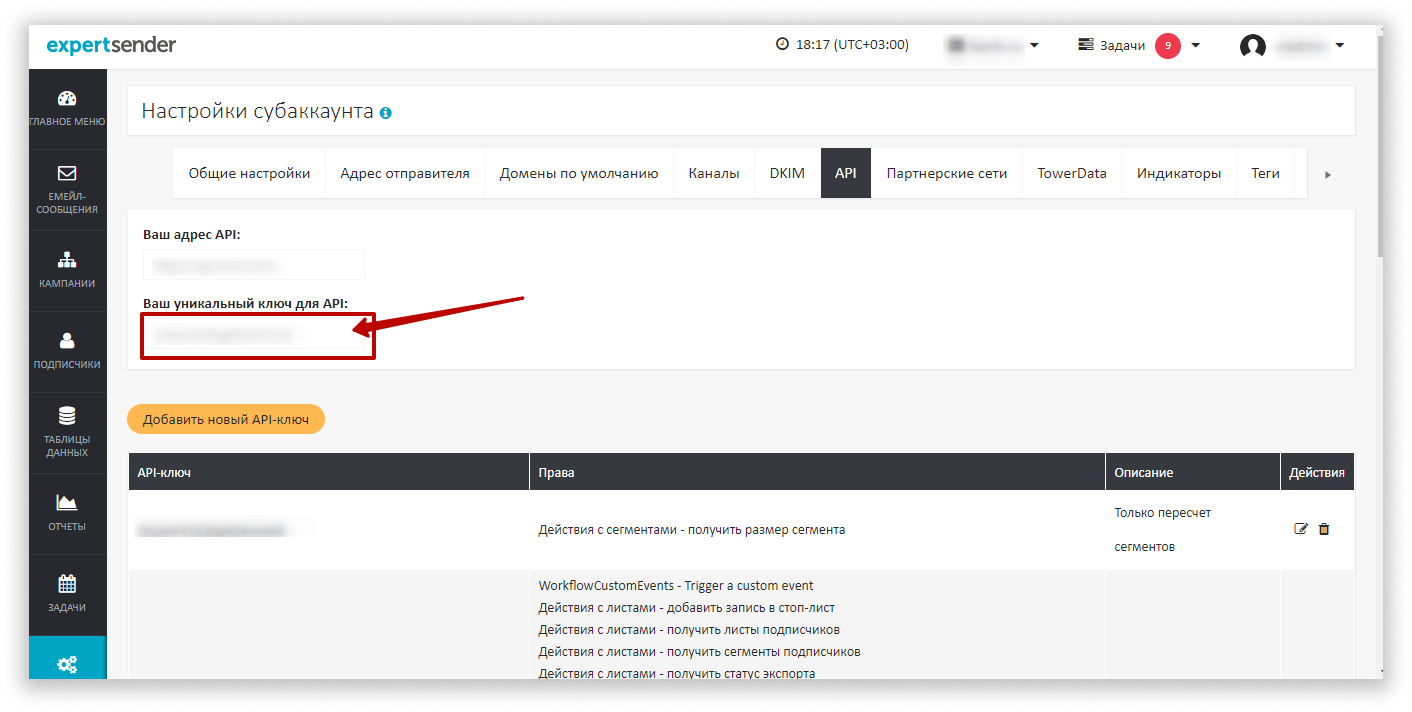Click the unique API key field
Screen dimensions: 1412x712
(256, 335)
